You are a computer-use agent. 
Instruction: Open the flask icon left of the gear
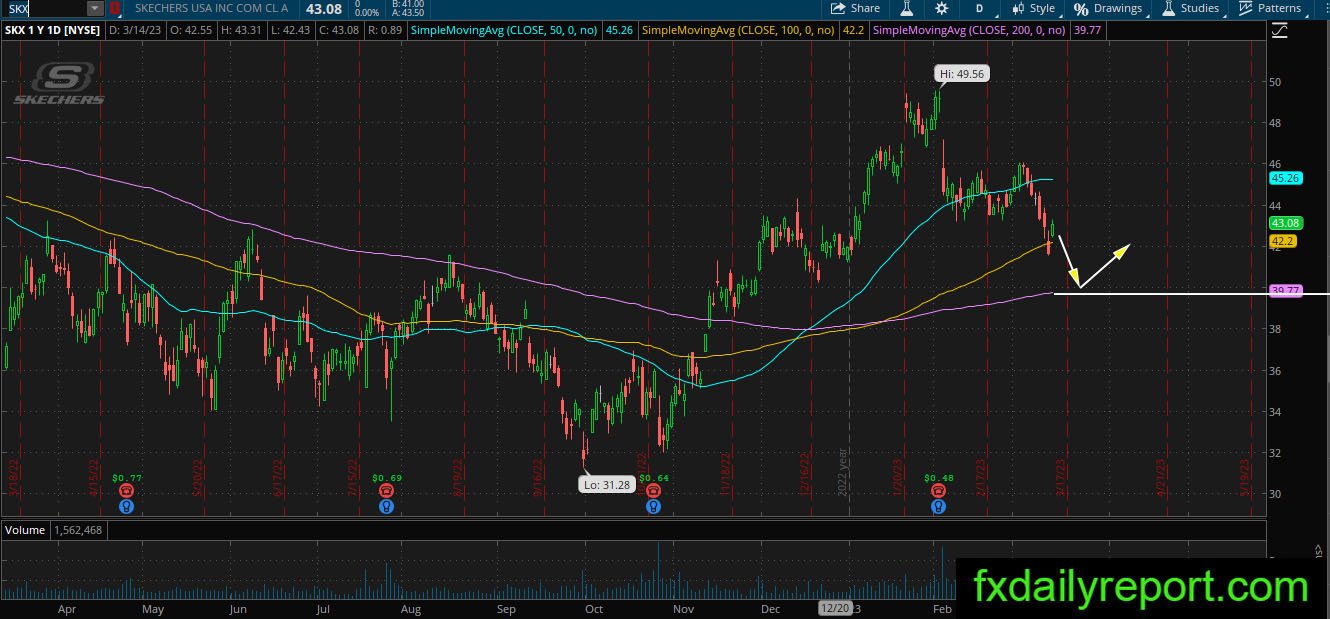907,8
